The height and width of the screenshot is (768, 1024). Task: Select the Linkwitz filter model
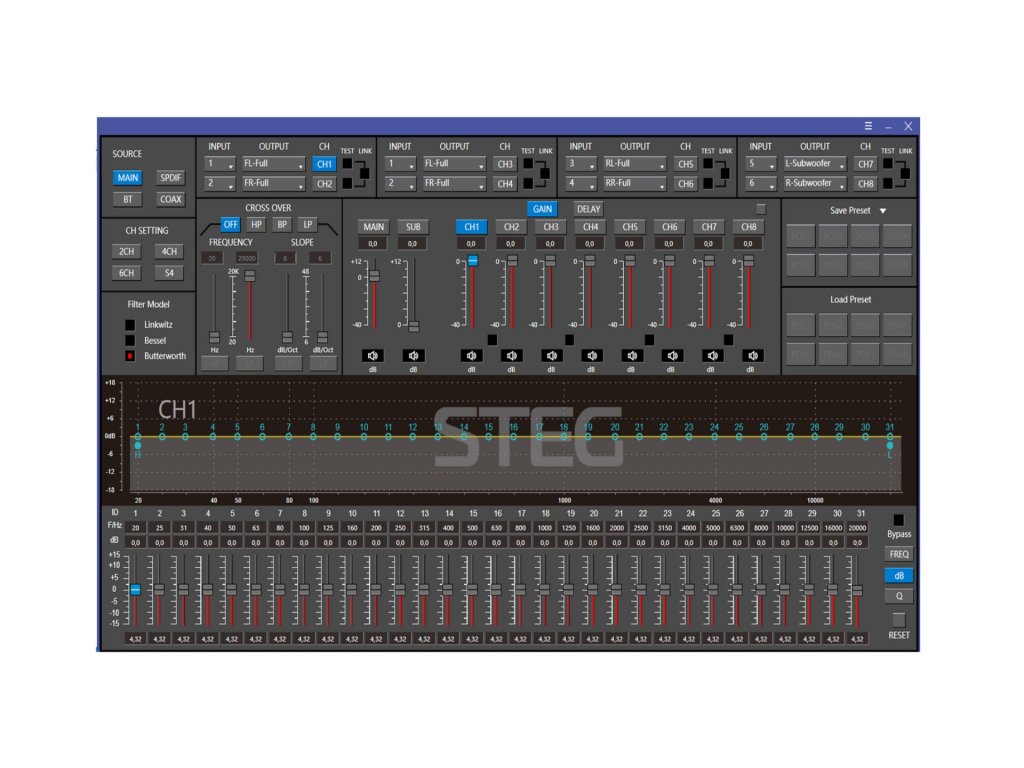point(130,325)
